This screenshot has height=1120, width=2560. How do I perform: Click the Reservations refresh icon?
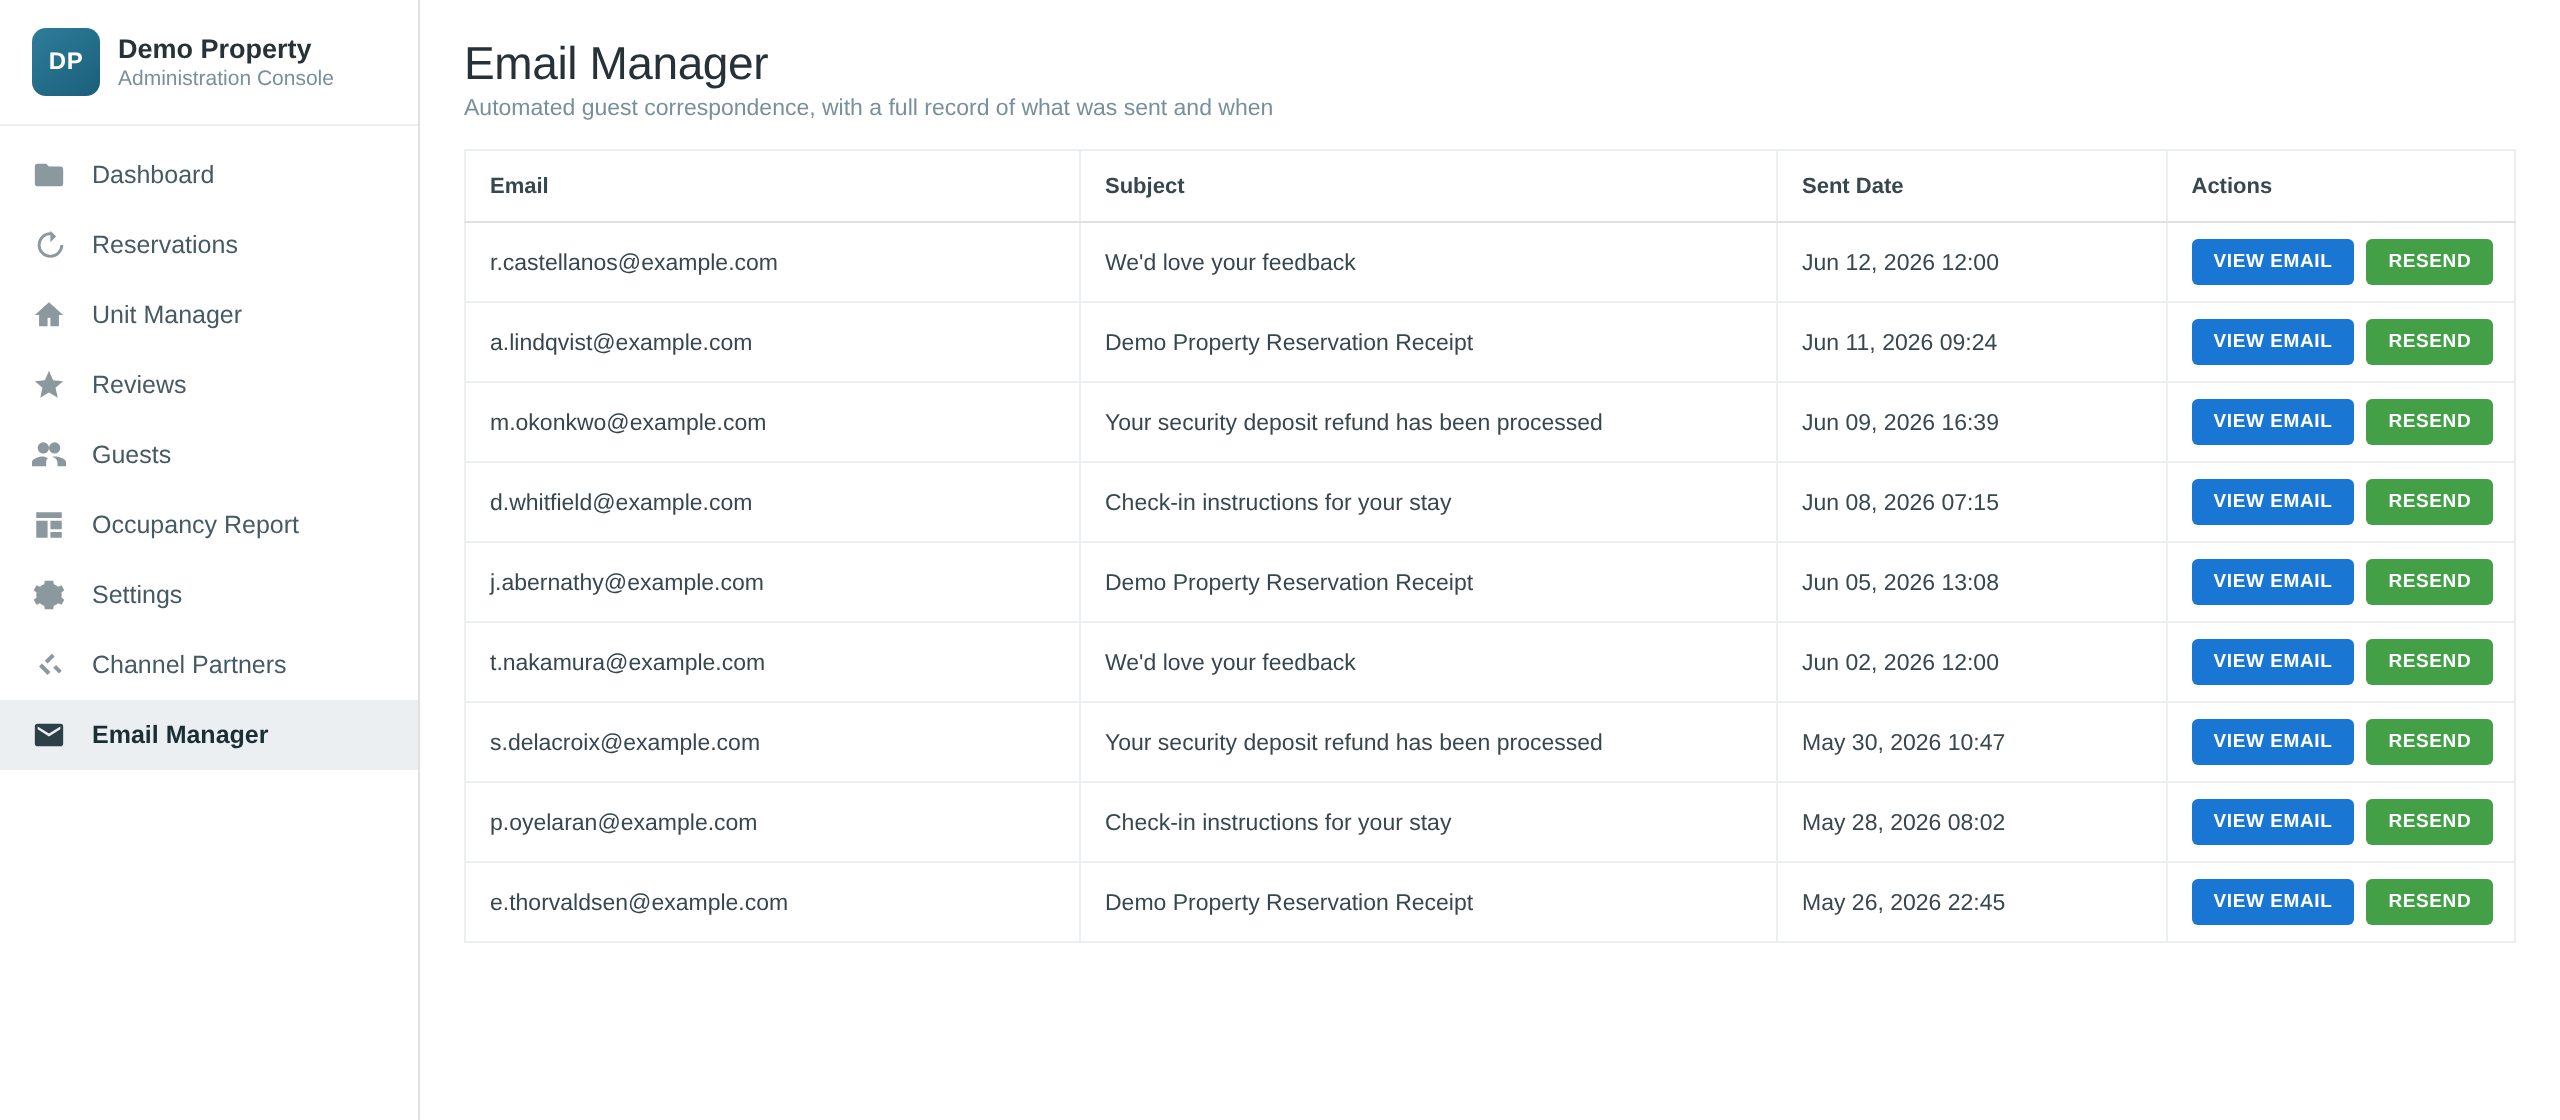tap(49, 245)
